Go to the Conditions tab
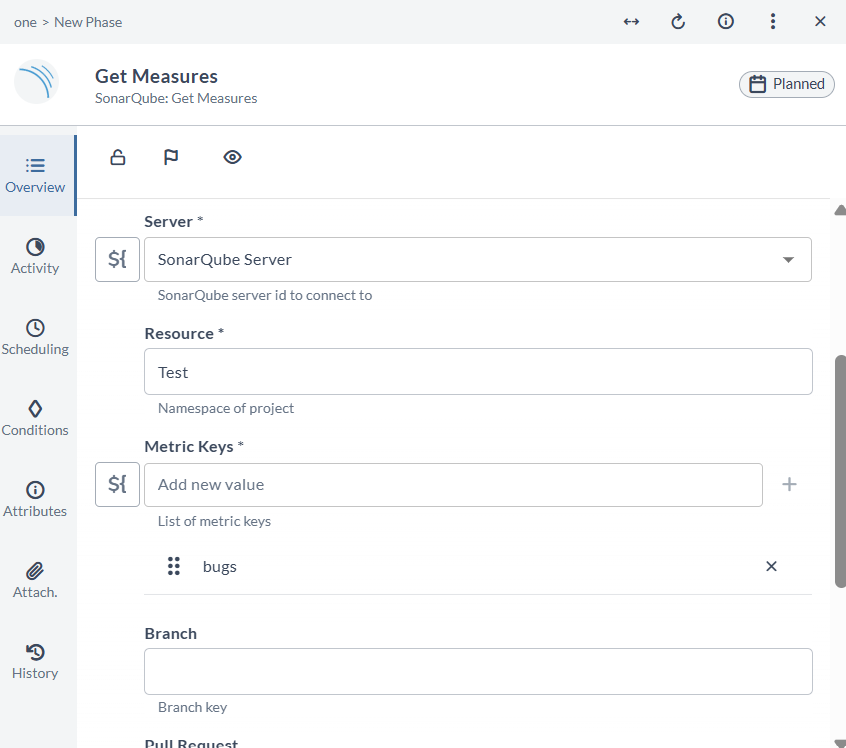Screen dimensions: 846x748 (35, 418)
